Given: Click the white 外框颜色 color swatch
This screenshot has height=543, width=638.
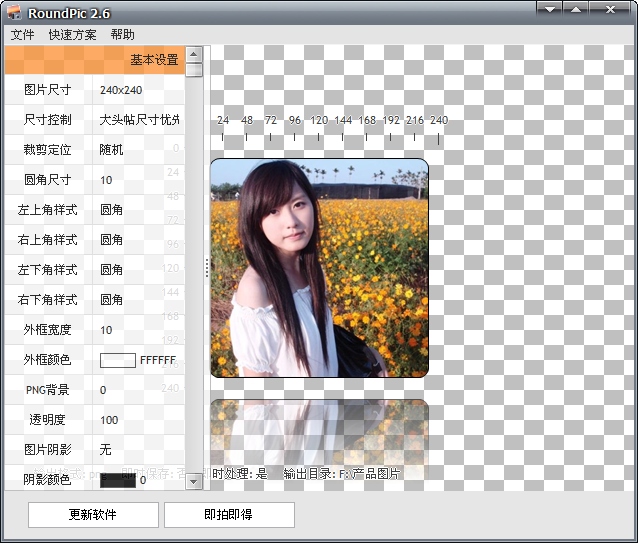Looking at the screenshot, I should (x=118, y=360).
